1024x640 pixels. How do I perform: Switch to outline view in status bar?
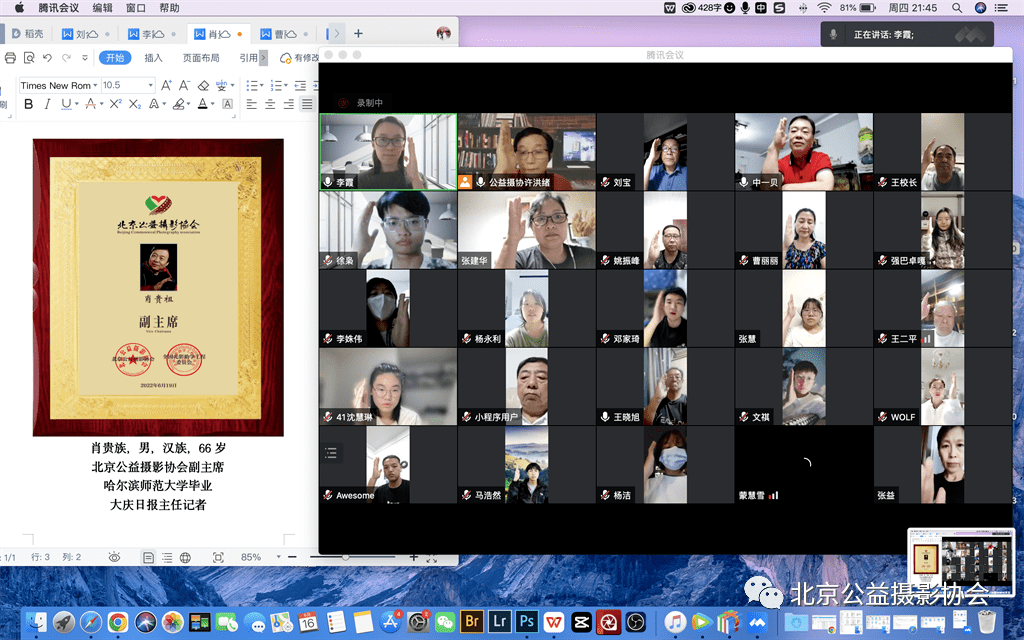tap(167, 557)
